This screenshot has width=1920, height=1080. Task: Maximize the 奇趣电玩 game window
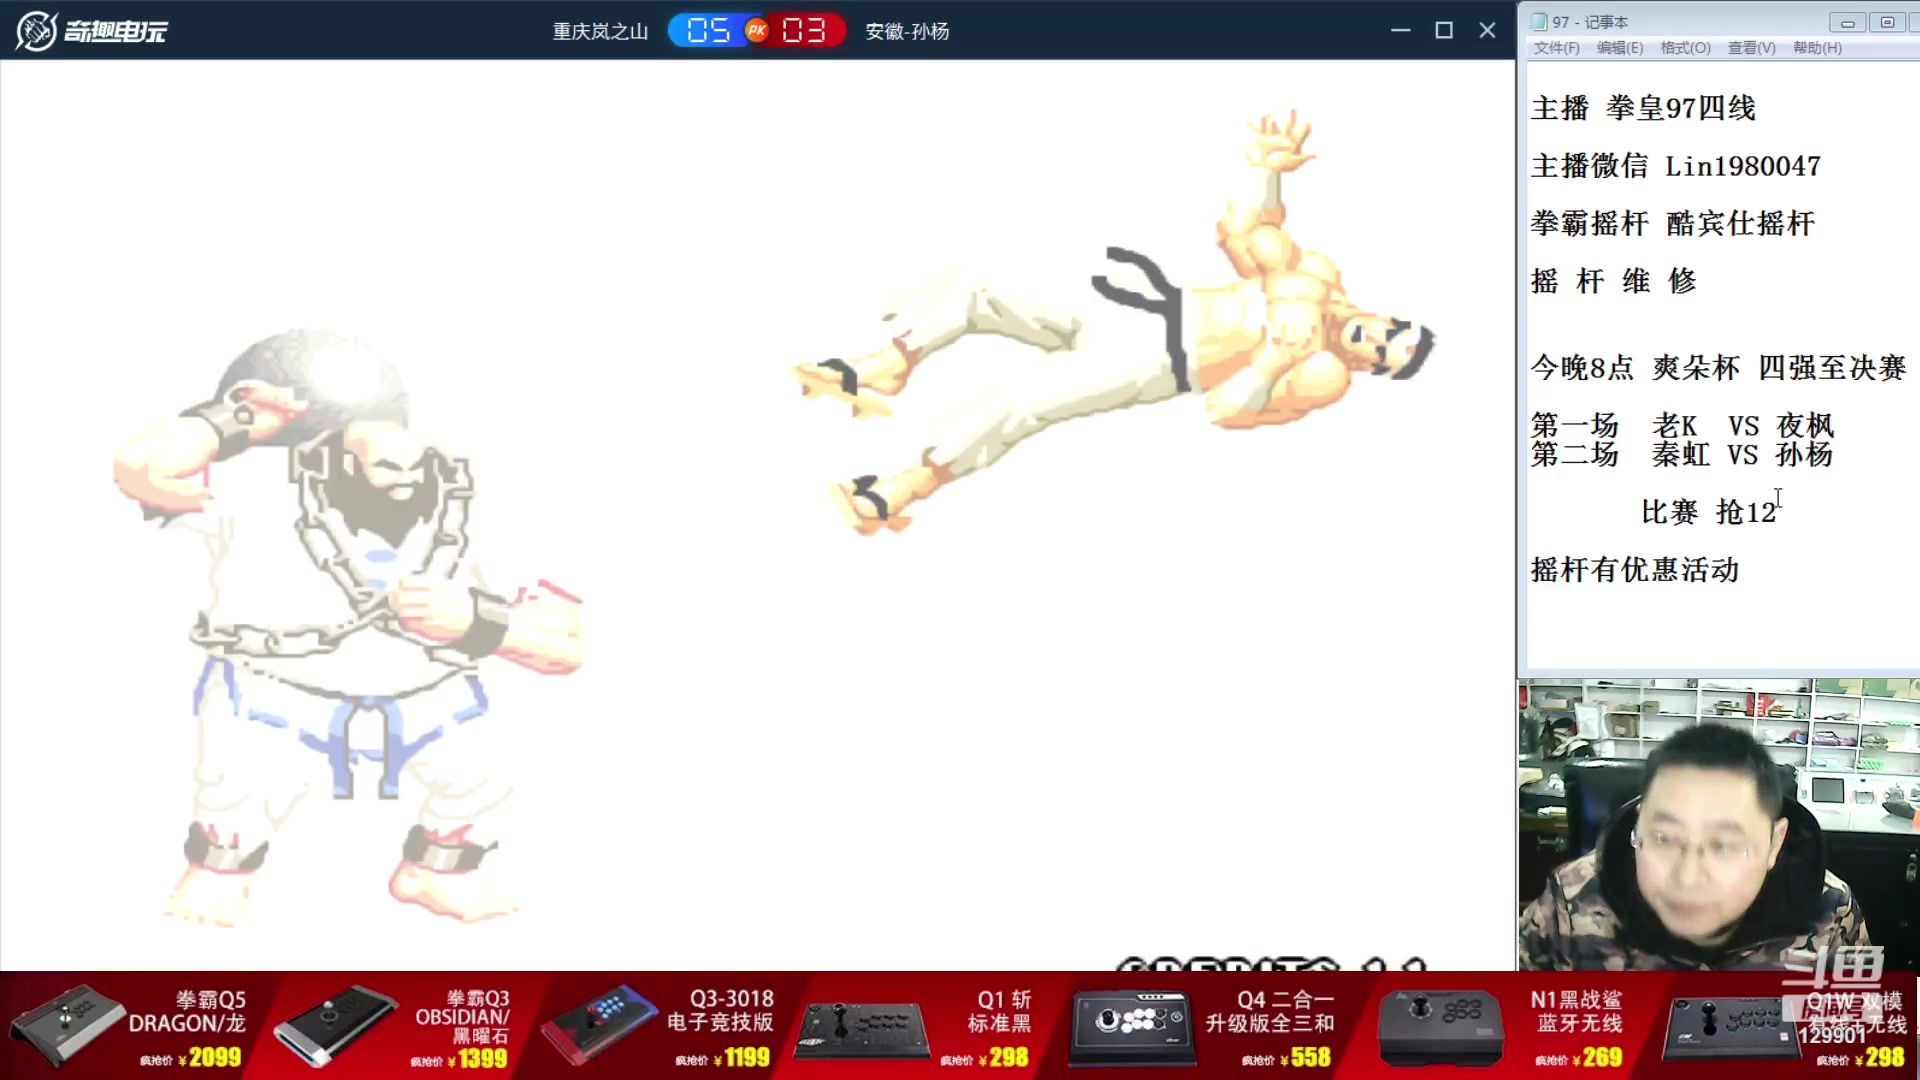coord(1444,31)
